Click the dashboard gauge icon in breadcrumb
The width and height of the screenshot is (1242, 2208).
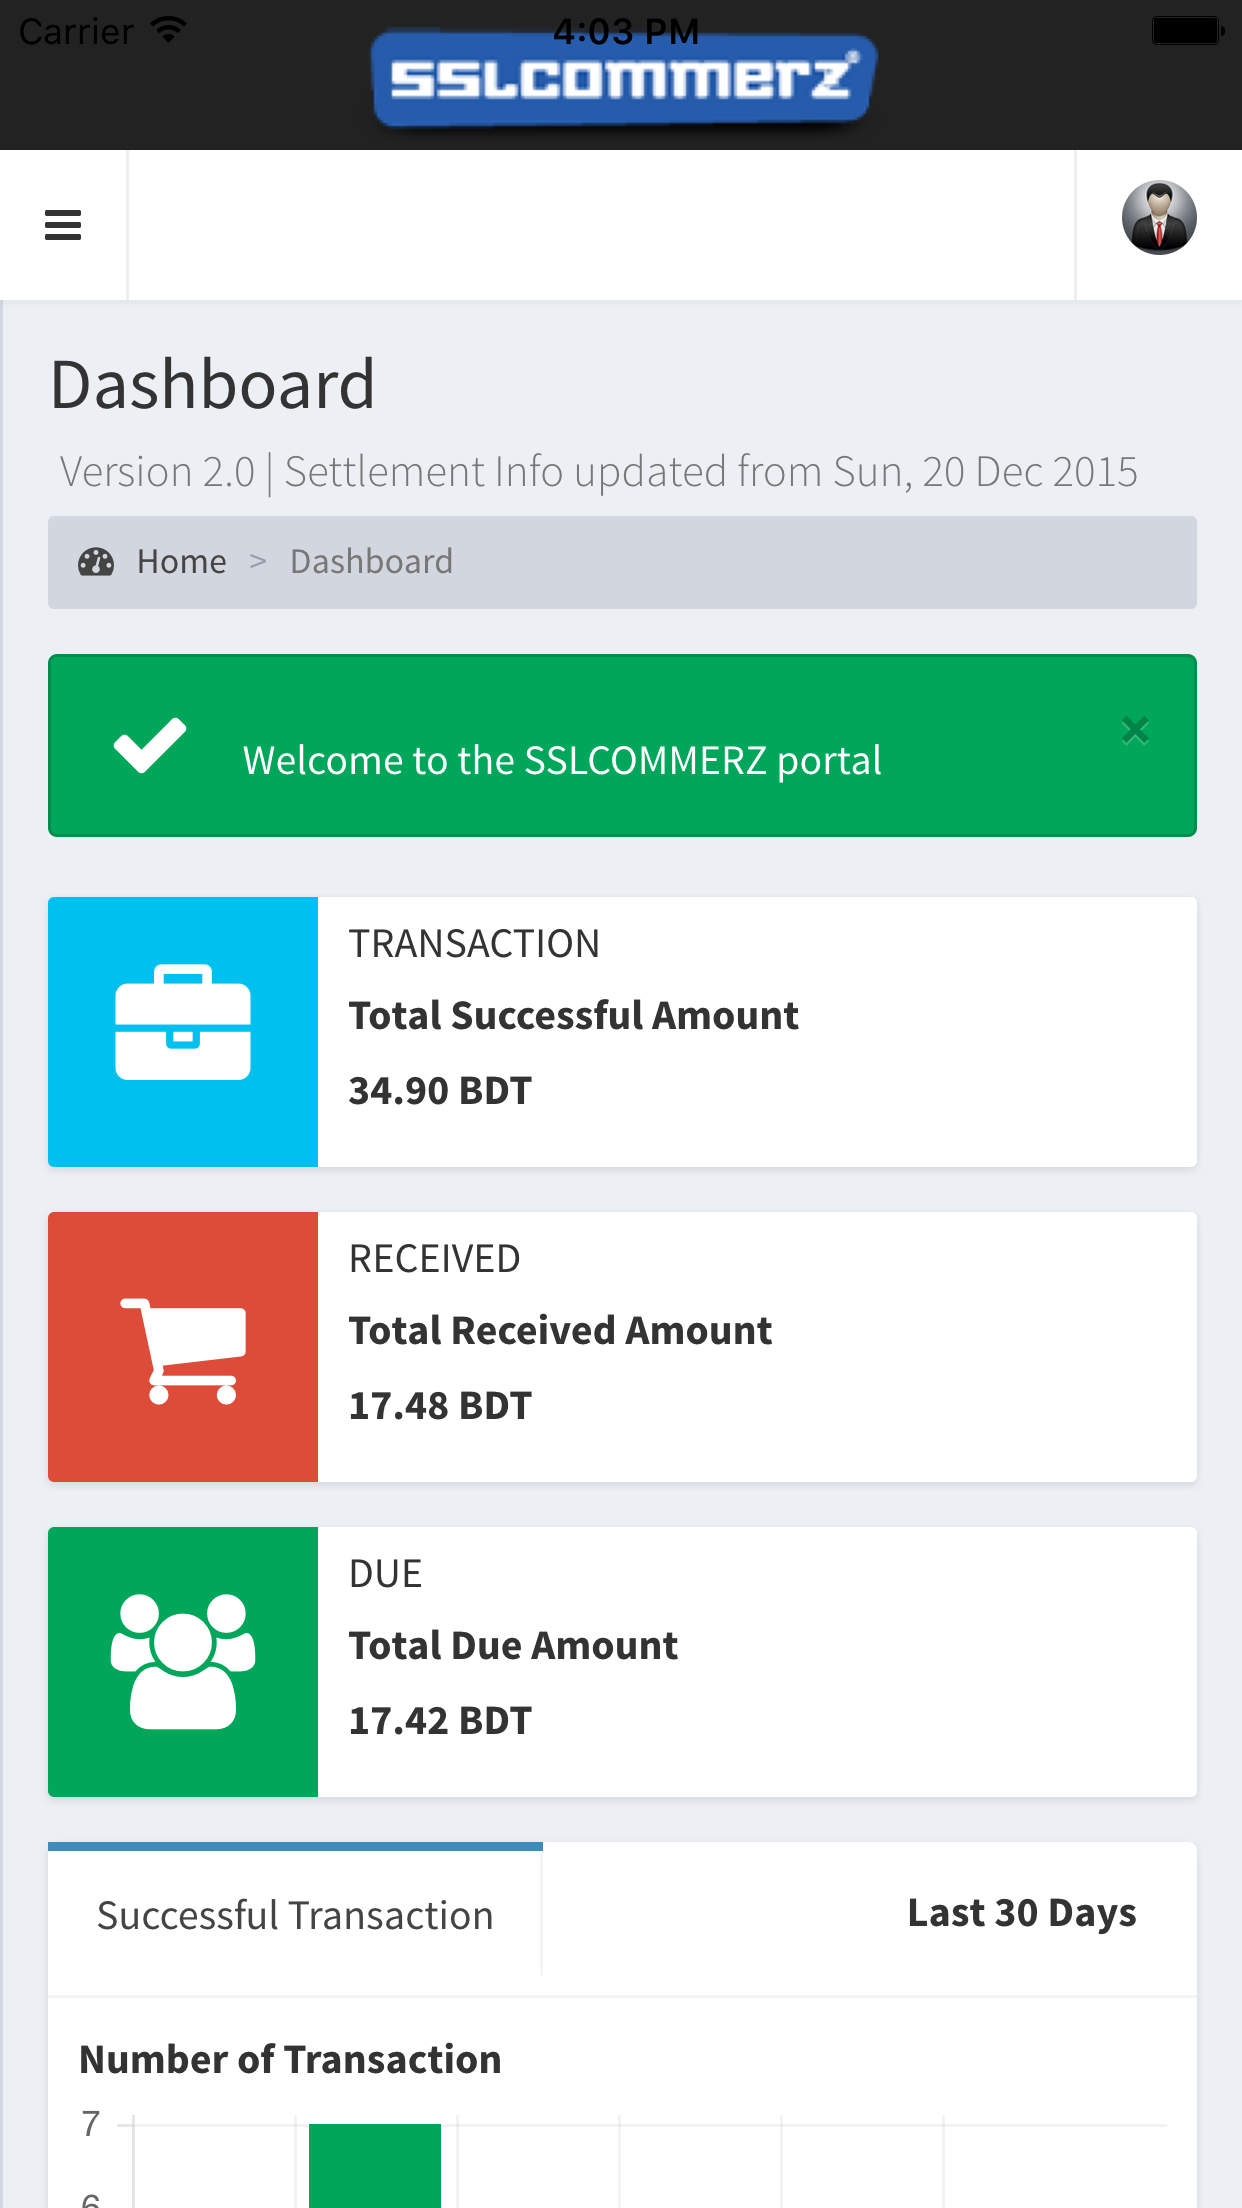(x=96, y=562)
